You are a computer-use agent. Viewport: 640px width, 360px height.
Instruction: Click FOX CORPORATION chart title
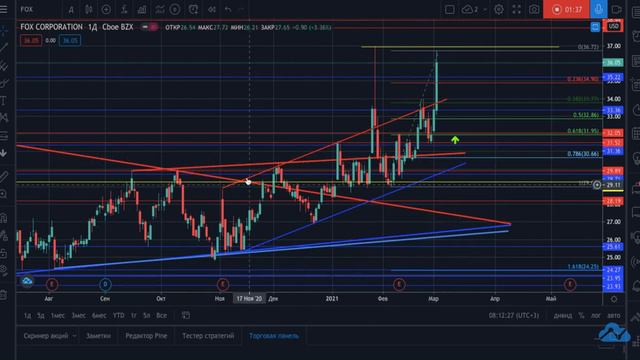click(51, 27)
